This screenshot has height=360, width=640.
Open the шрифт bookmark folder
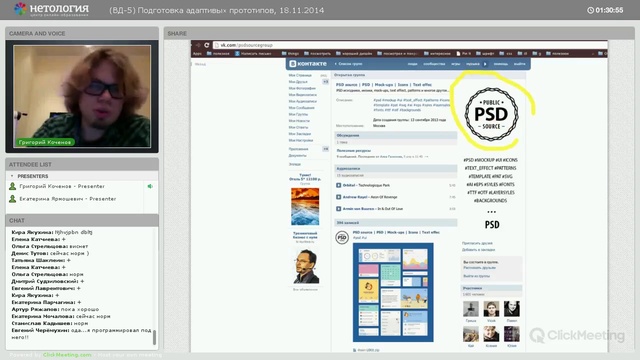tap(485, 53)
